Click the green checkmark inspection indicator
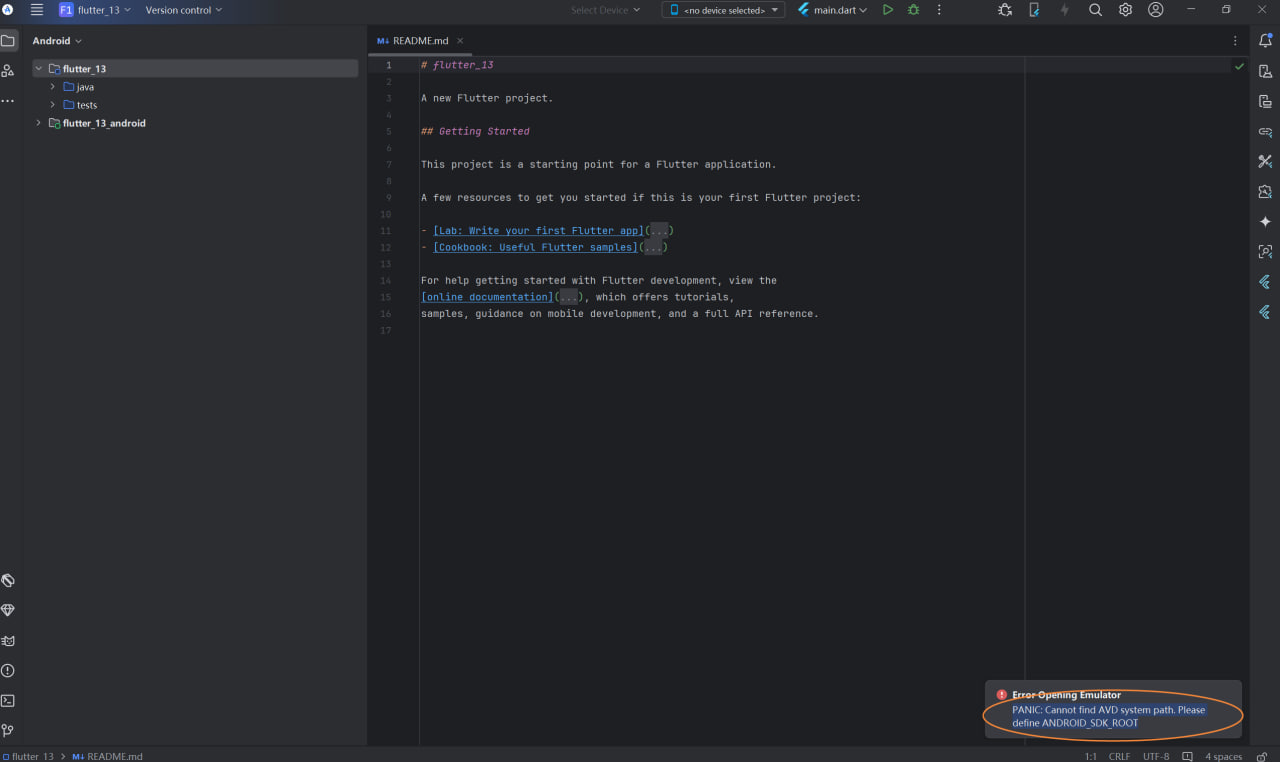 click(1239, 66)
